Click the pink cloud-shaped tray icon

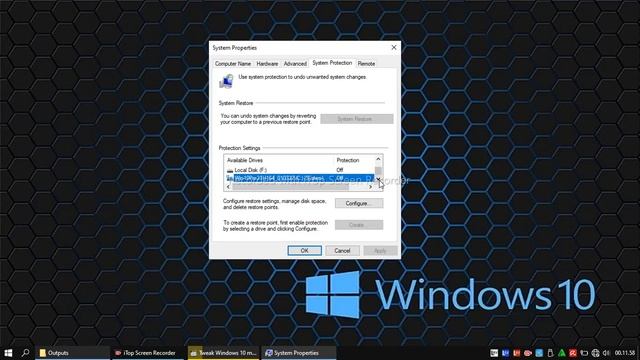pos(528,353)
